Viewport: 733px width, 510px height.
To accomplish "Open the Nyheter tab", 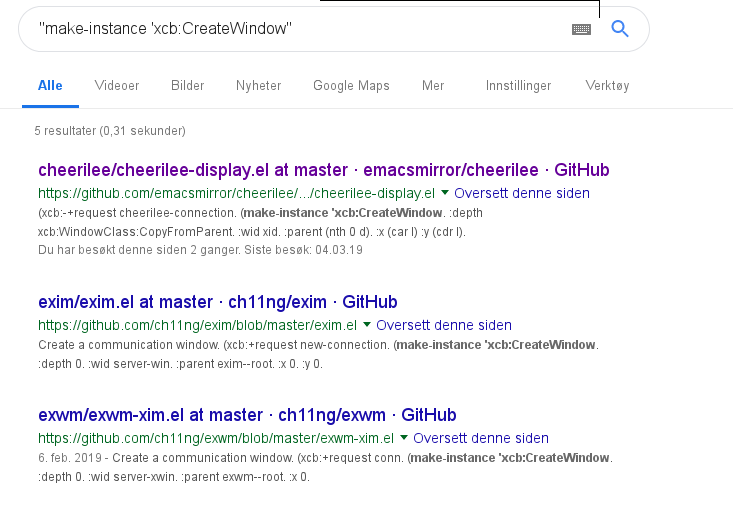I will tap(259, 86).
